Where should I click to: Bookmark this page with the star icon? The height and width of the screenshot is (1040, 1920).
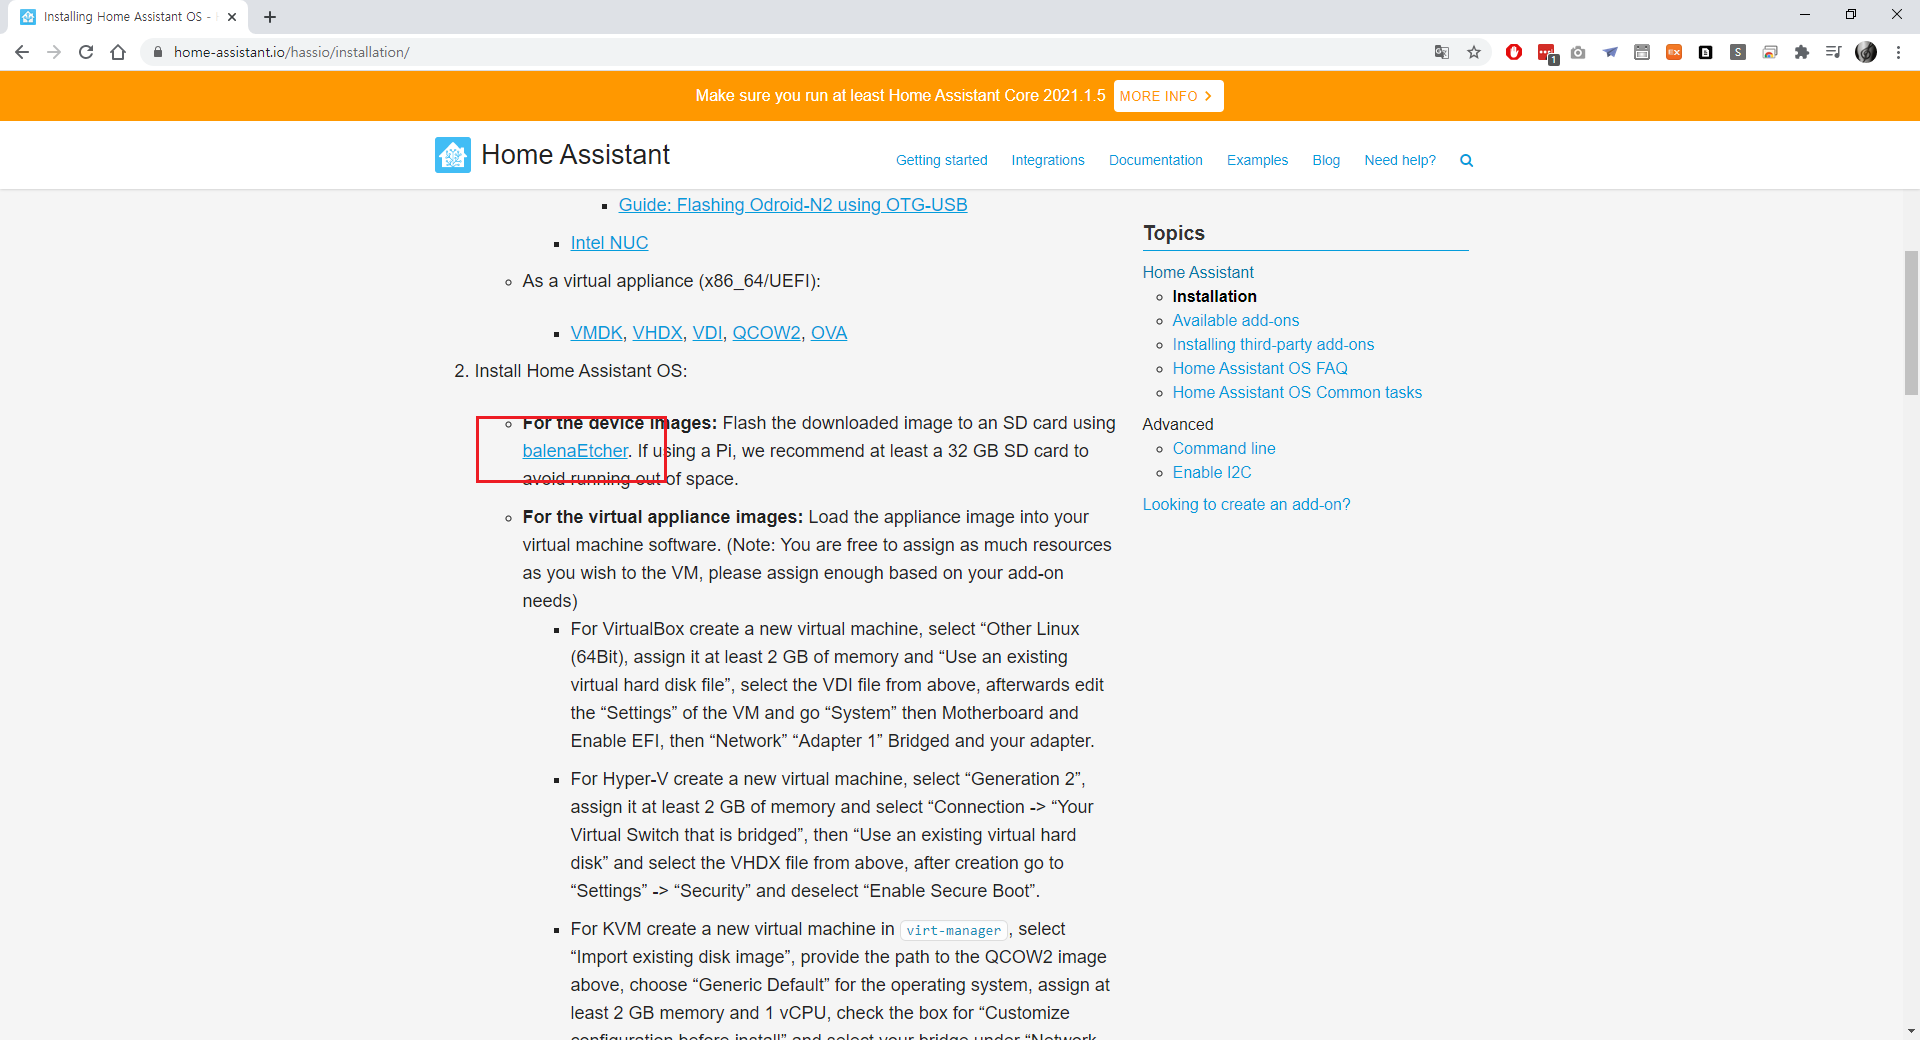tap(1474, 52)
